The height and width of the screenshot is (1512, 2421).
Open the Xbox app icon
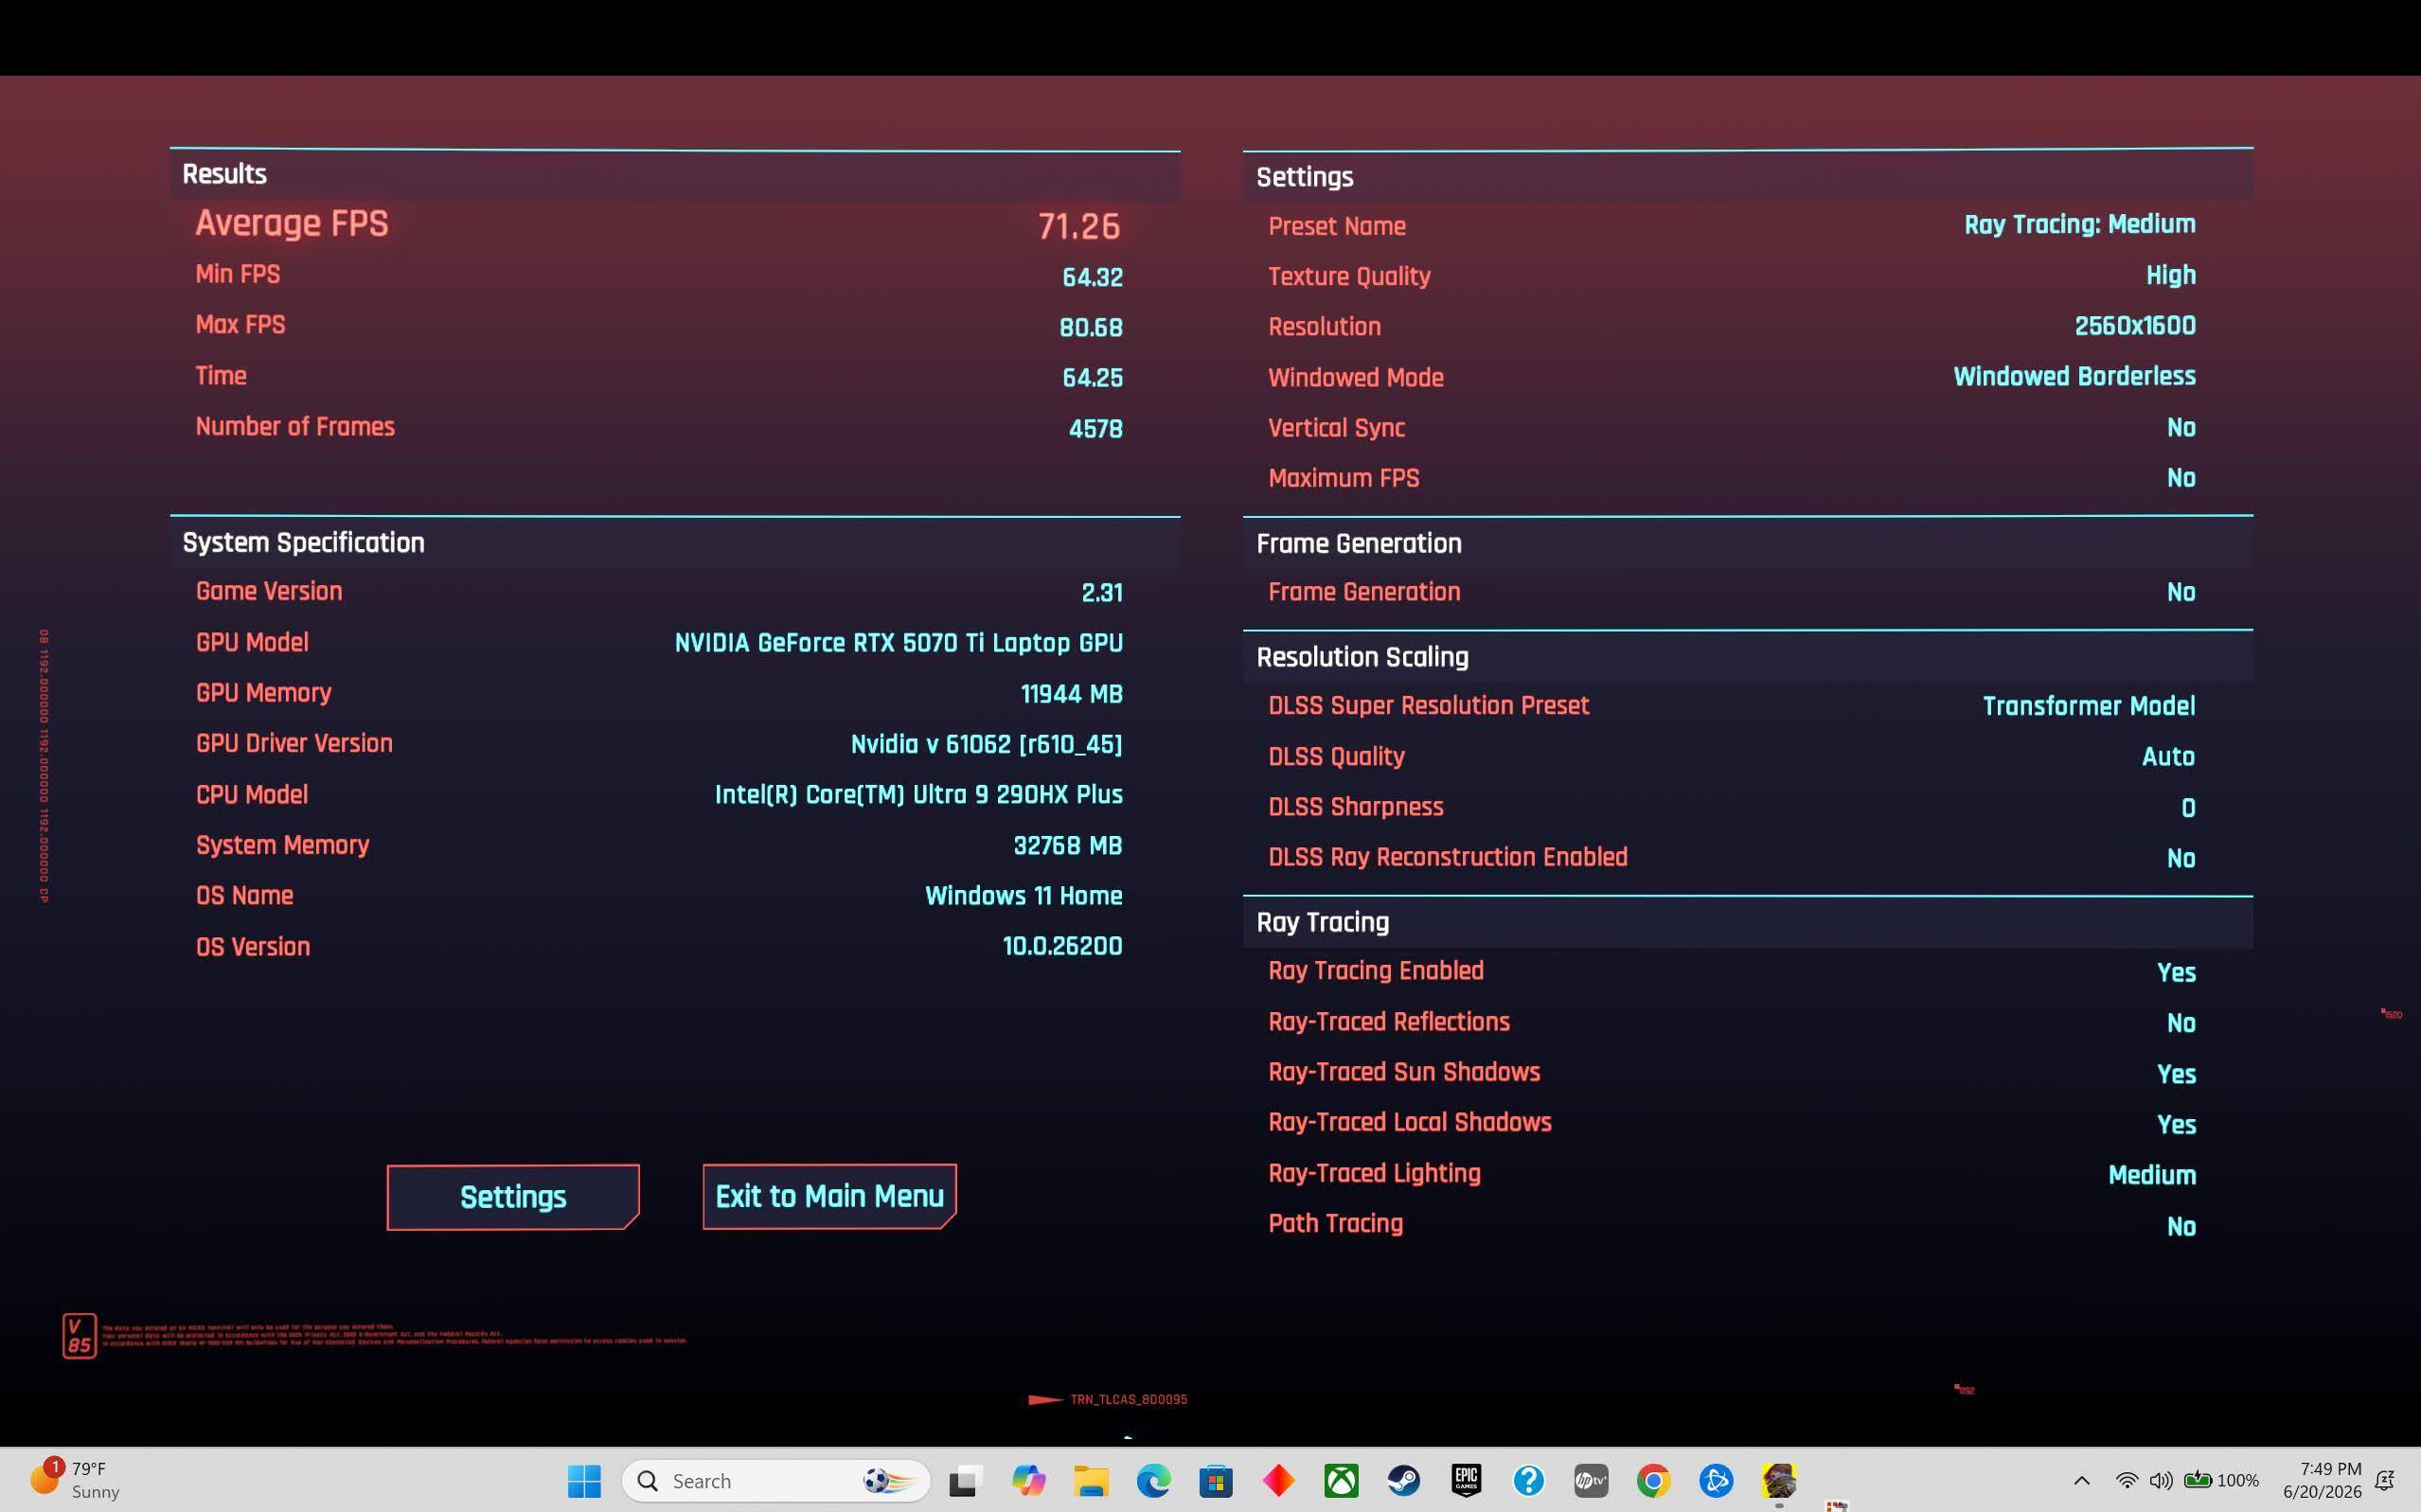pyautogui.click(x=1341, y=1480)
